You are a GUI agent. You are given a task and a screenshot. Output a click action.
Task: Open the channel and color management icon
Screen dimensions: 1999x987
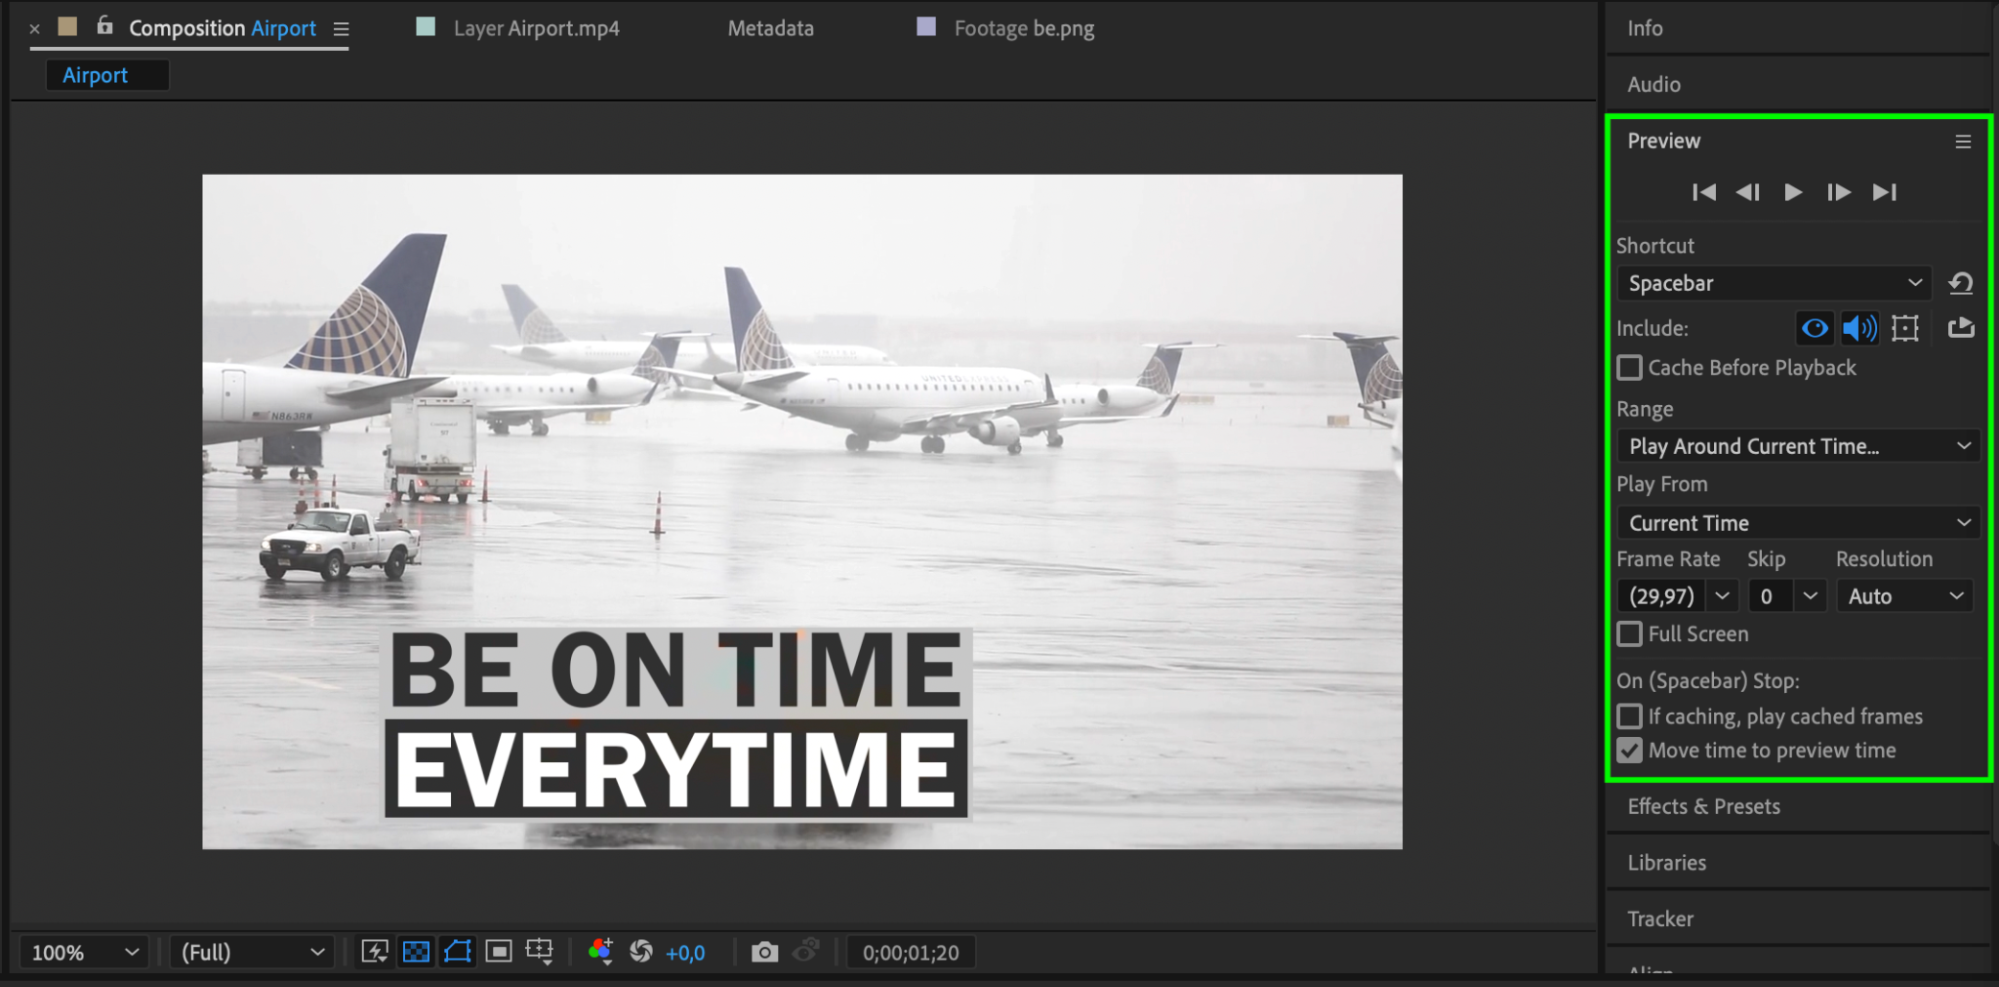click(x=600, y=952)
